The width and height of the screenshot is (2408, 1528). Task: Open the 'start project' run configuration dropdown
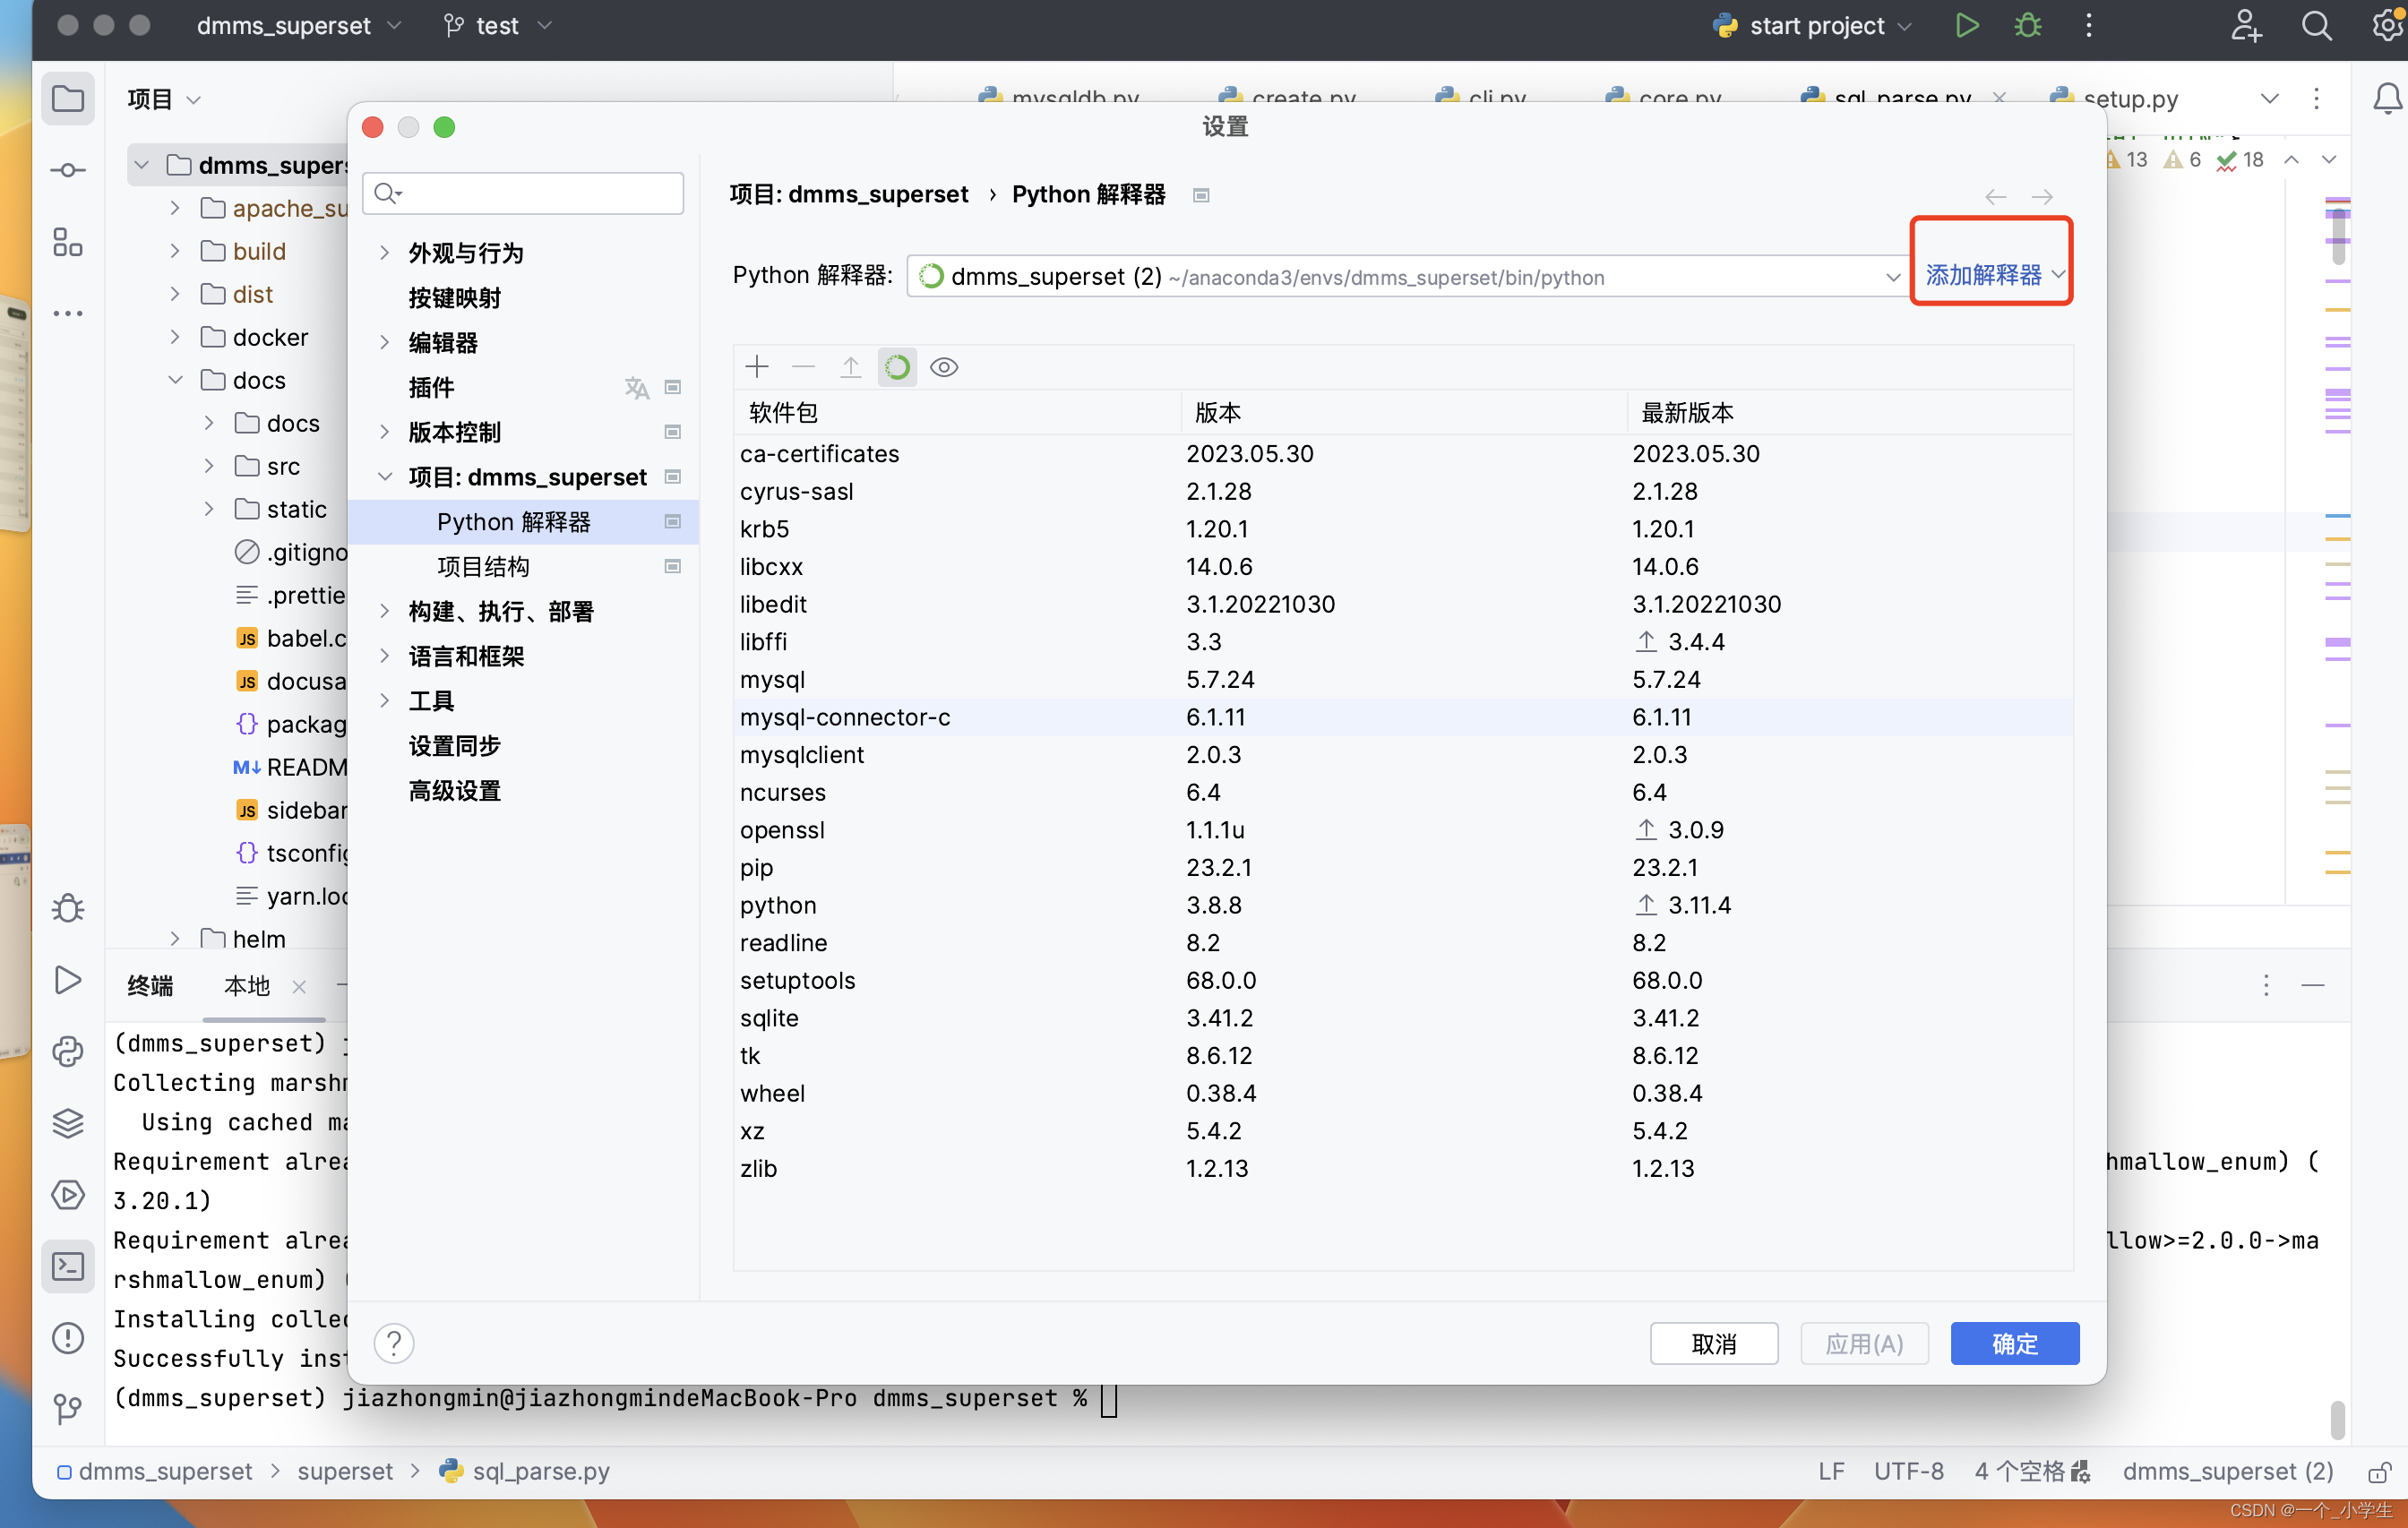coord(1811,25)
